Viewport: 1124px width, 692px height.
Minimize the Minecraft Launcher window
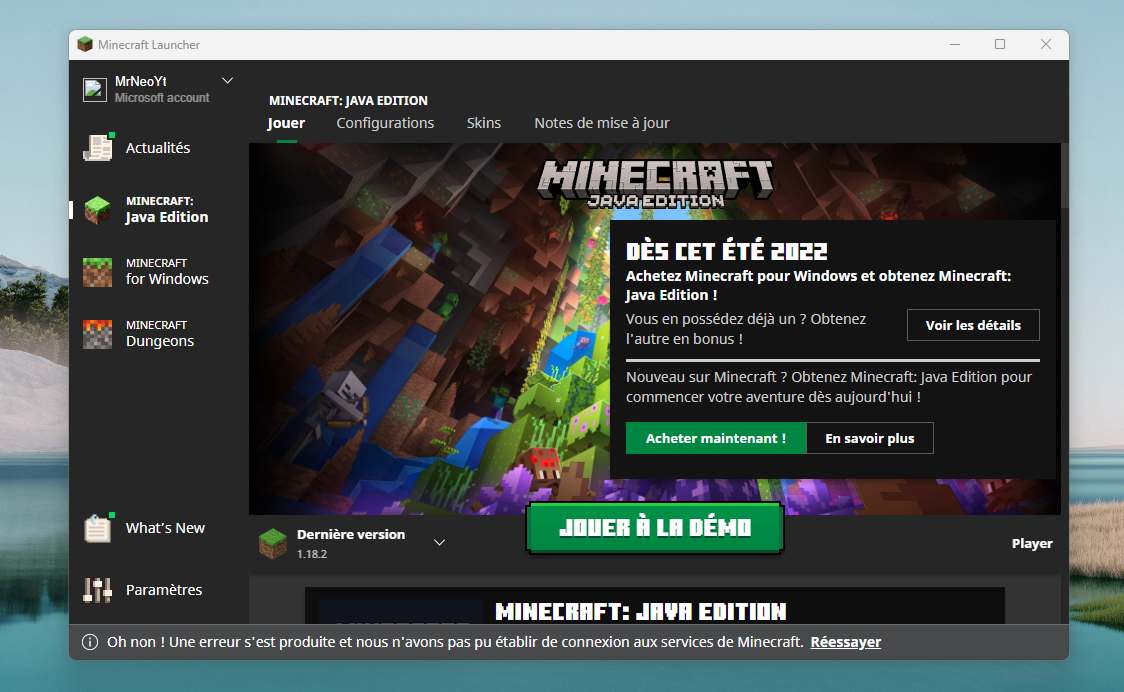click(x=955, y=44)
